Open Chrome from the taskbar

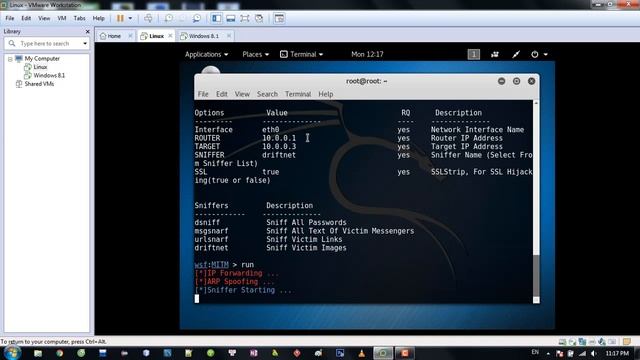click(60, 353)
